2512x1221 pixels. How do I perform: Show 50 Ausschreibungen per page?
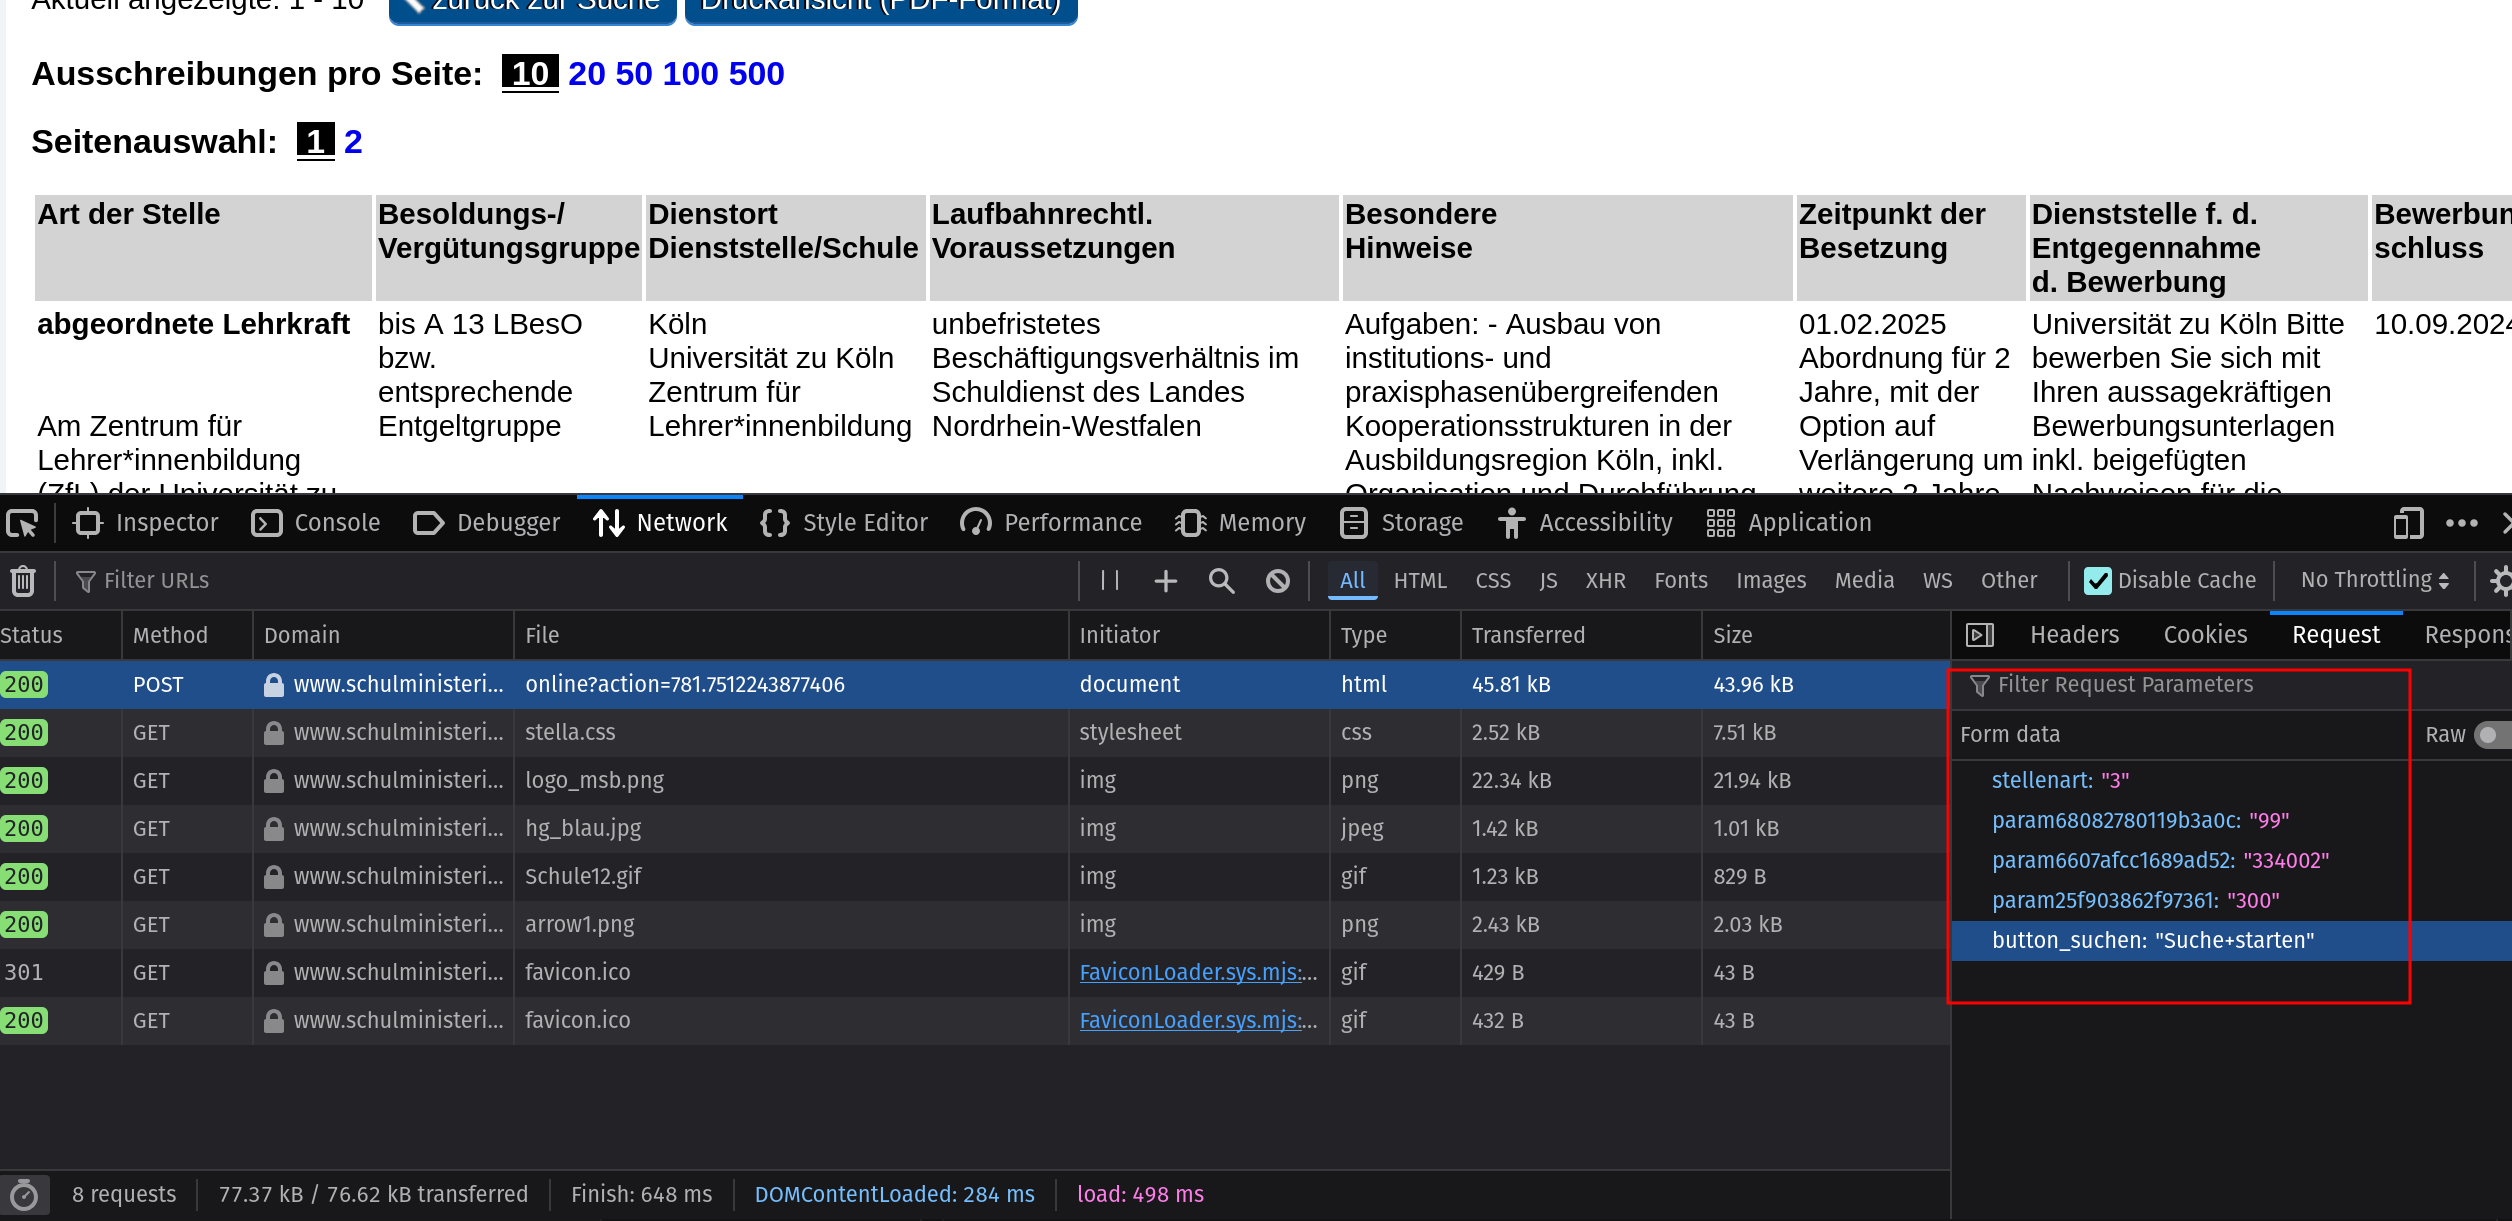click(x=633, y=74)
